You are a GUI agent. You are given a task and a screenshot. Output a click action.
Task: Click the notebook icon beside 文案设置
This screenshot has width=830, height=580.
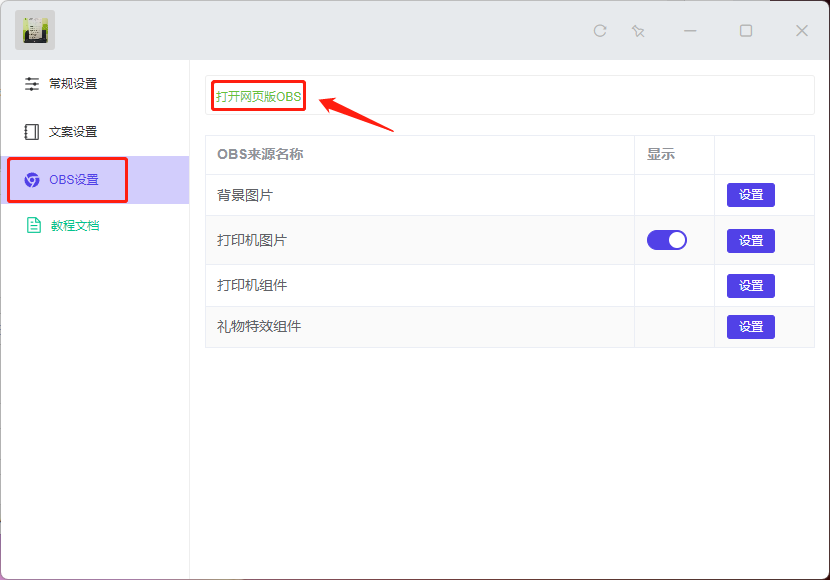coord(32,132)
